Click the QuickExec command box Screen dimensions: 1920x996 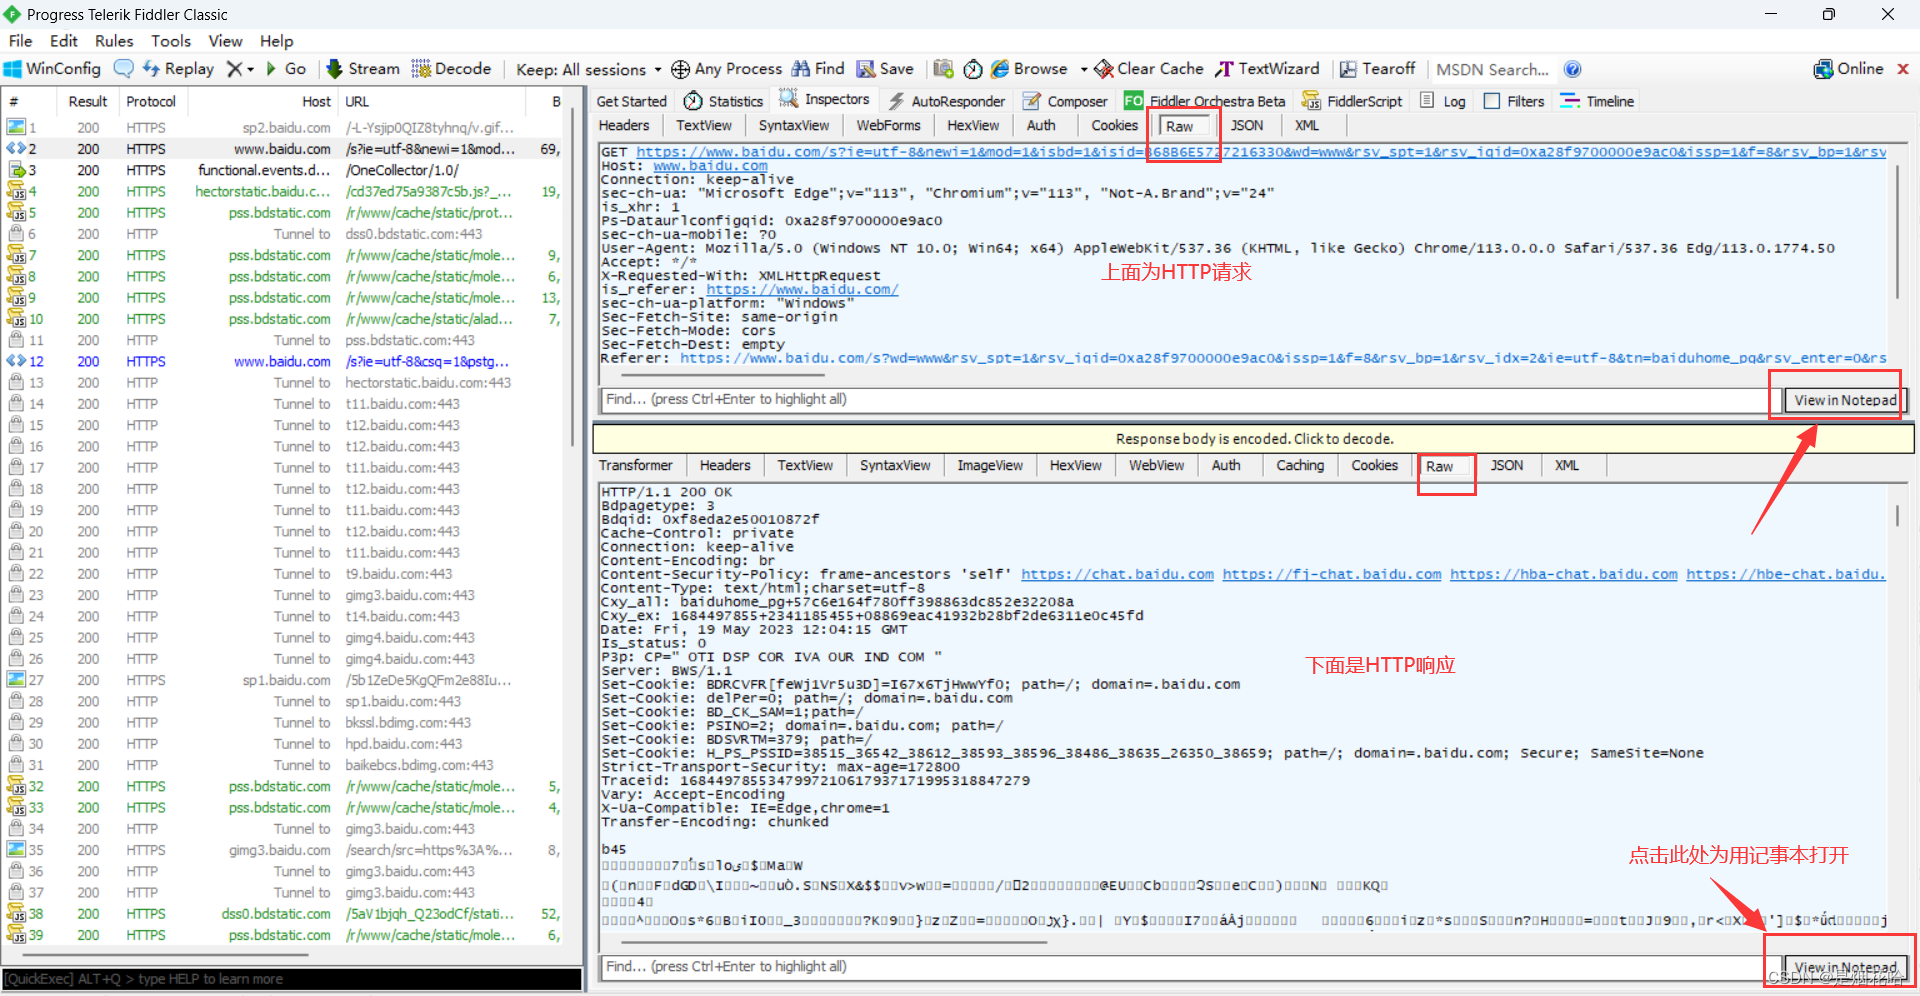[292, 979]
